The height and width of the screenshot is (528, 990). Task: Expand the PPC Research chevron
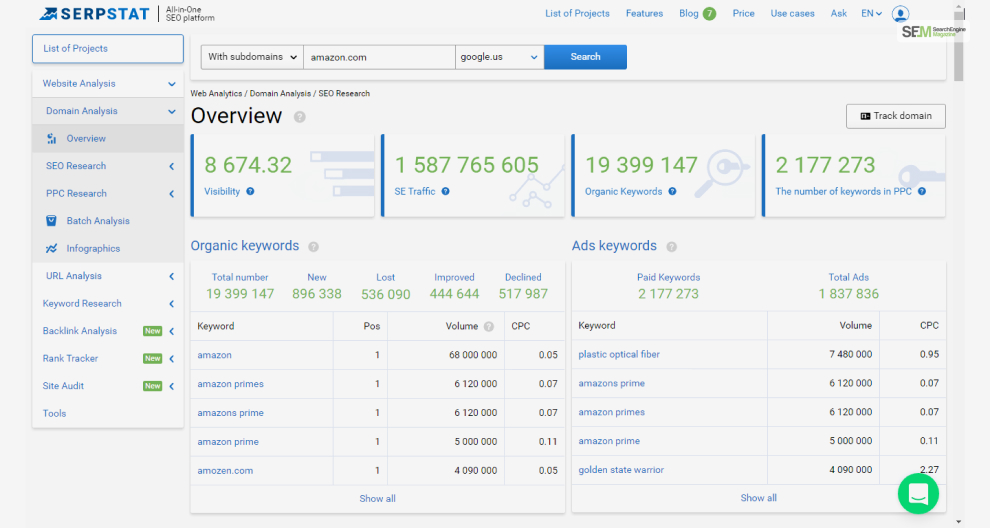(172, 194)
